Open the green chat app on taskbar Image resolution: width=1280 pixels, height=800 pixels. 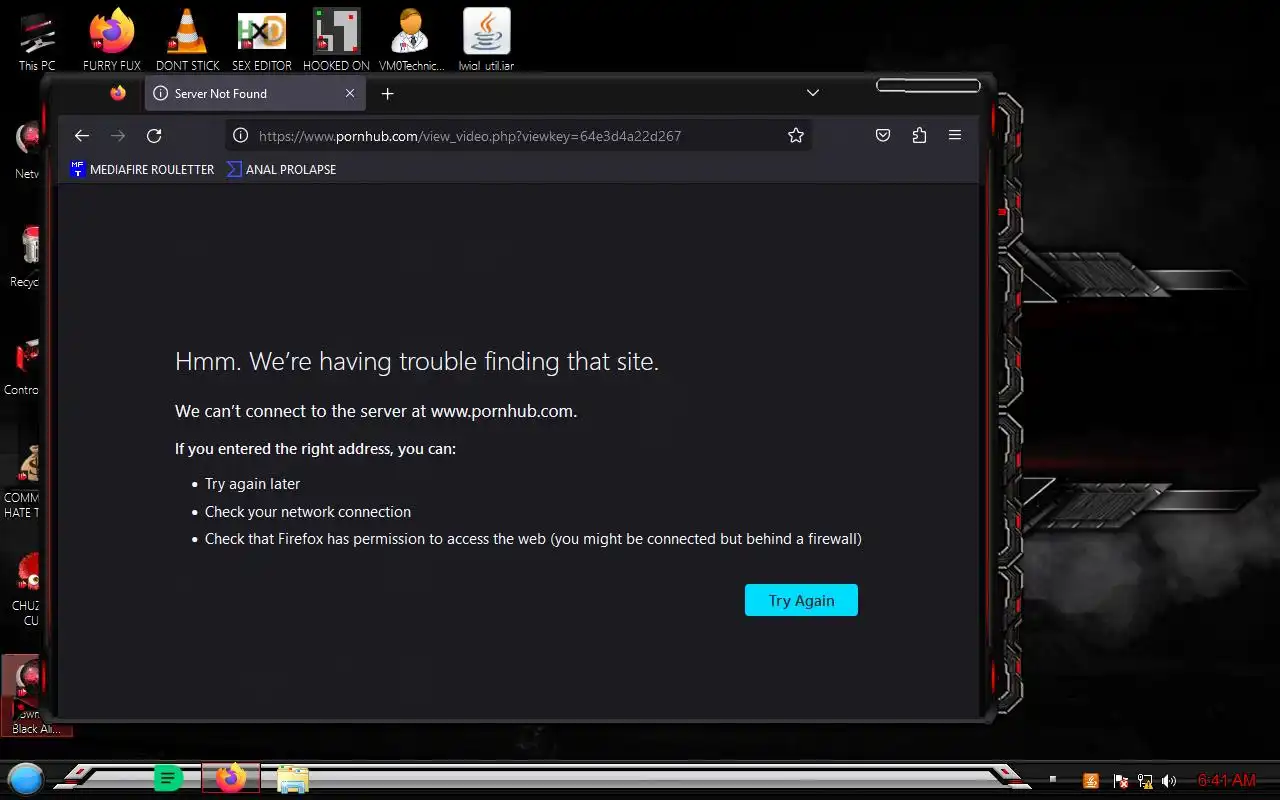(x=168, y=779)
